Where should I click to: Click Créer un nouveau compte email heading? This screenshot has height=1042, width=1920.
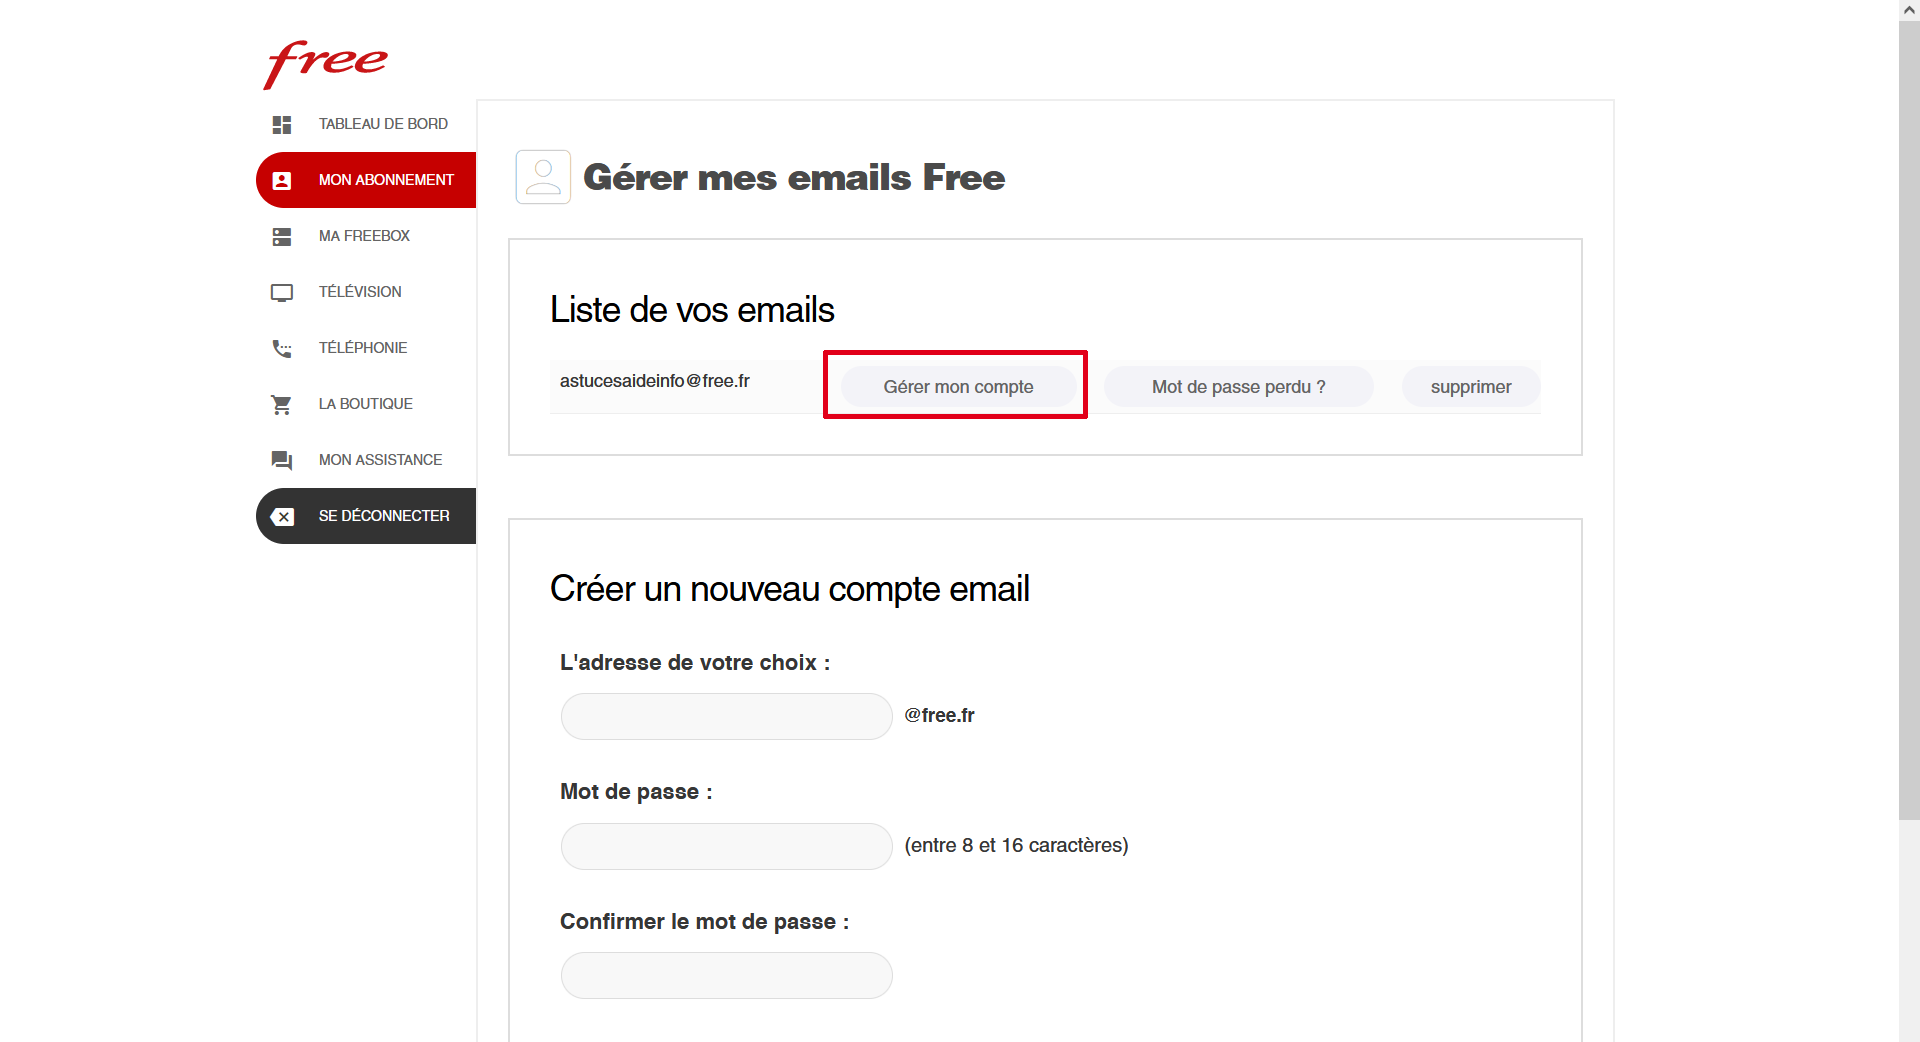pyautogui.click(x=789, y=589)
